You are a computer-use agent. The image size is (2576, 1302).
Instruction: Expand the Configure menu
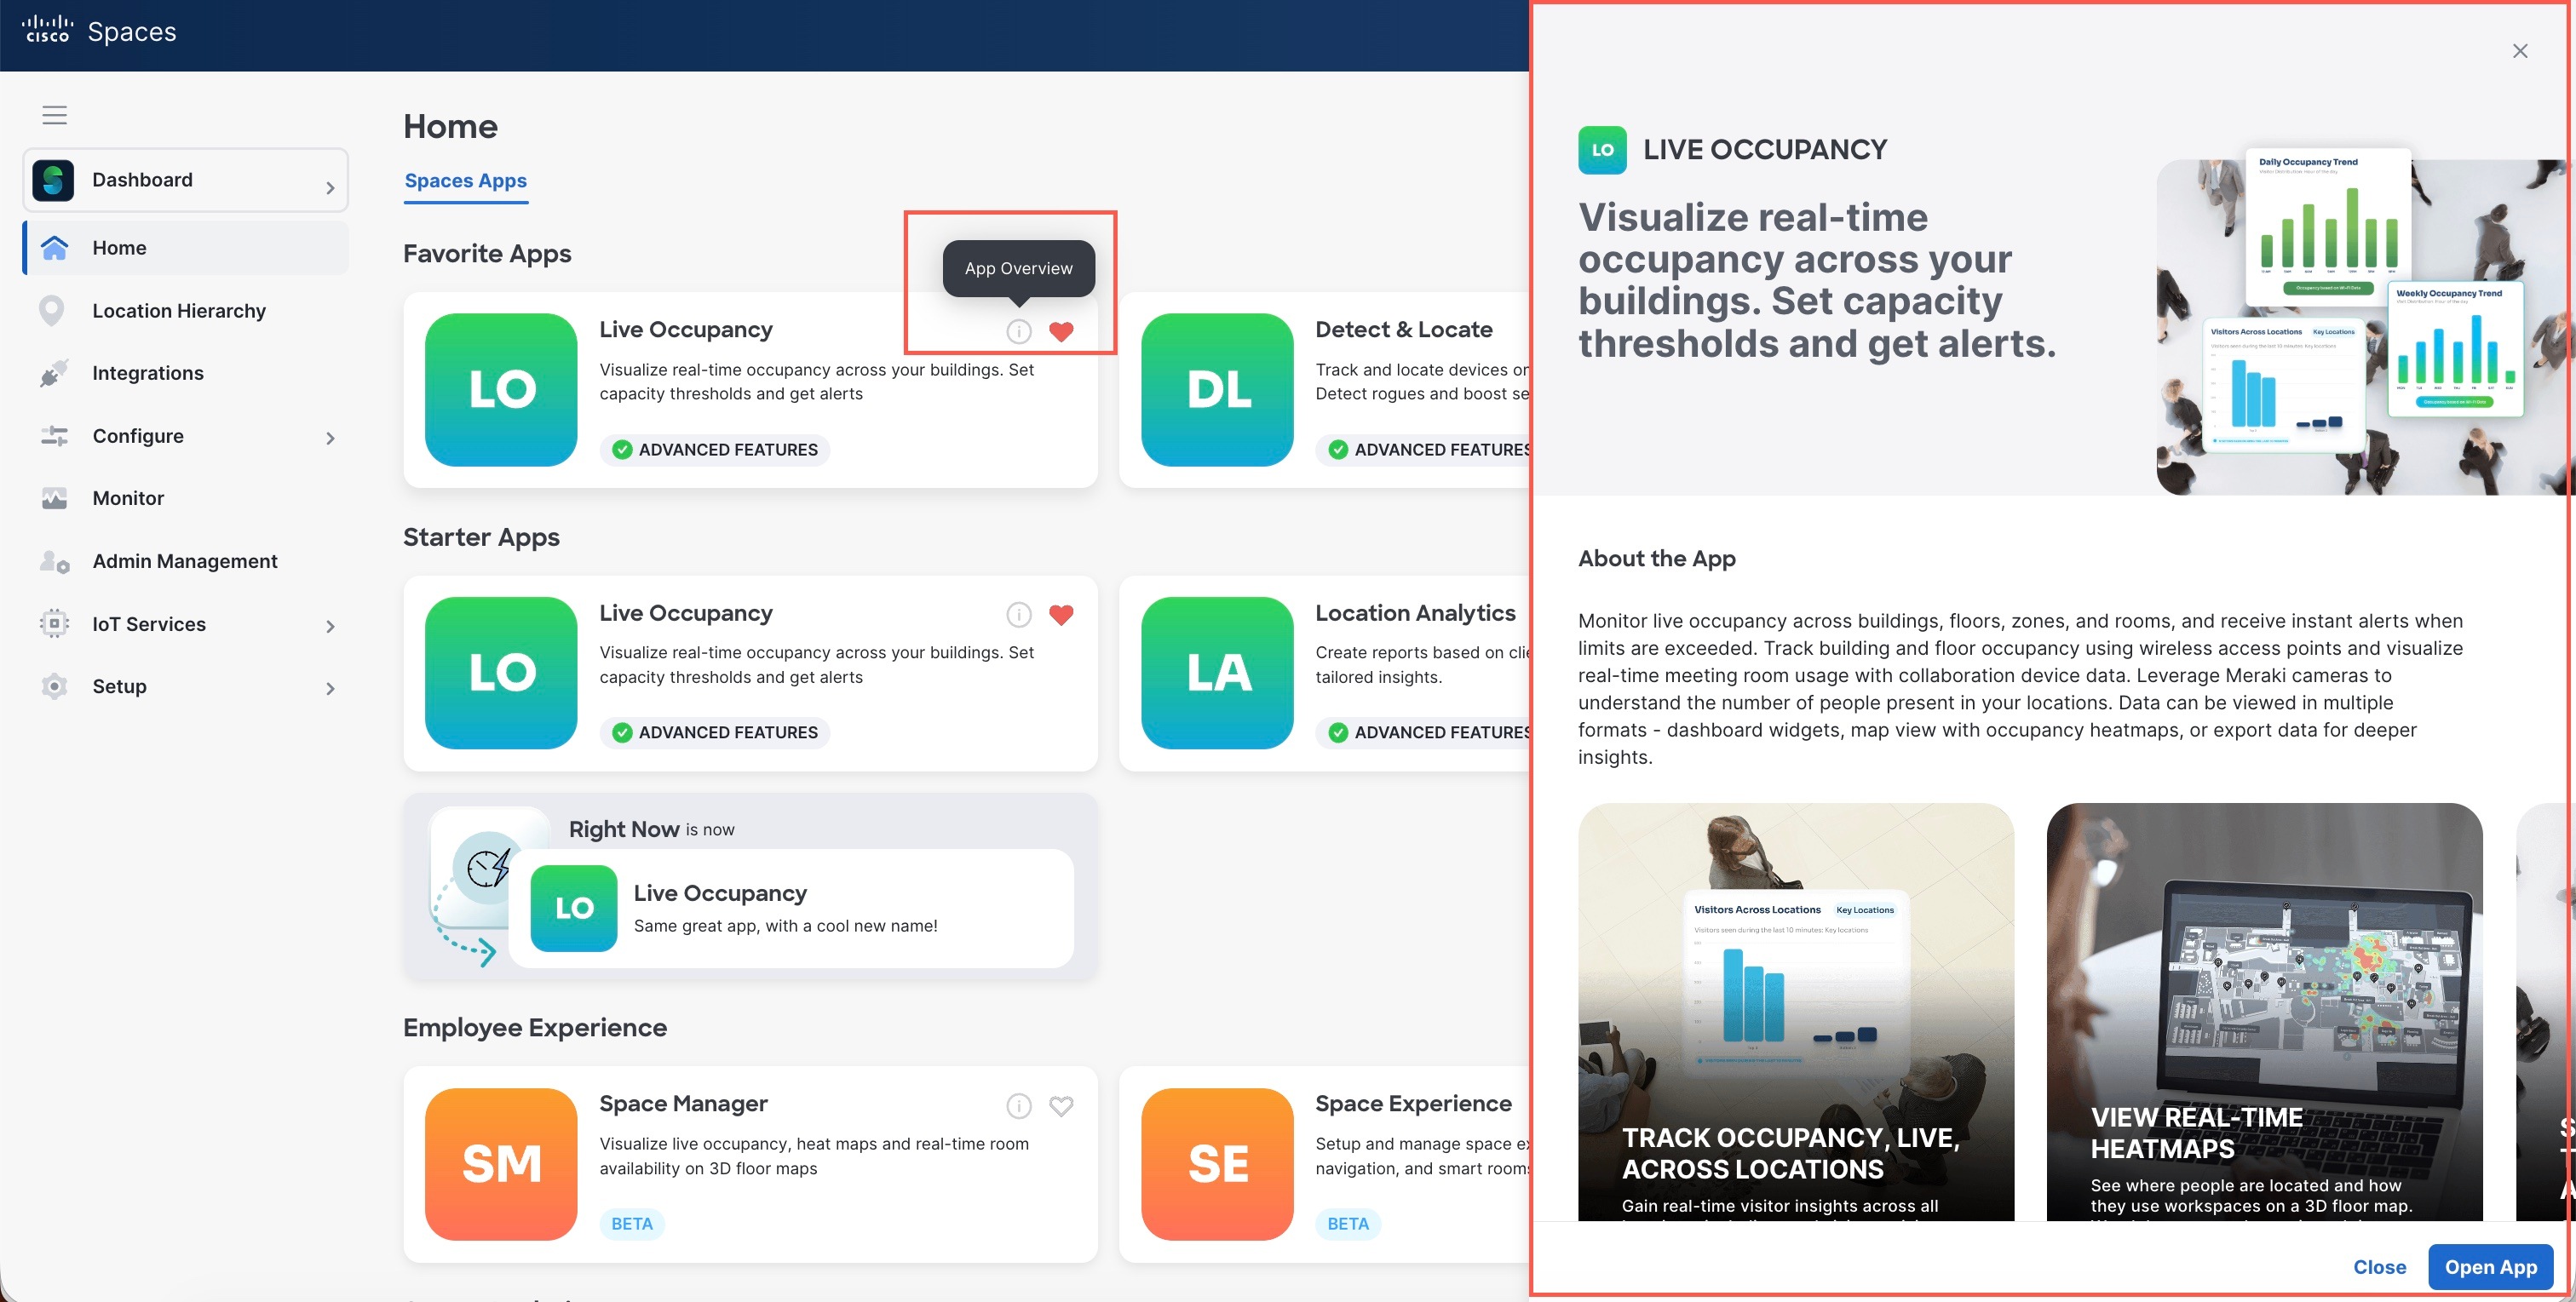(x=330, y=437)
